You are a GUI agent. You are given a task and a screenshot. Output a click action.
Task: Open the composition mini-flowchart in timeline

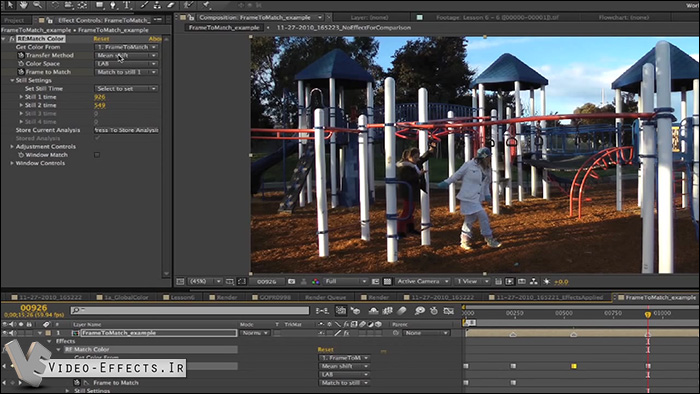point(322,311)
